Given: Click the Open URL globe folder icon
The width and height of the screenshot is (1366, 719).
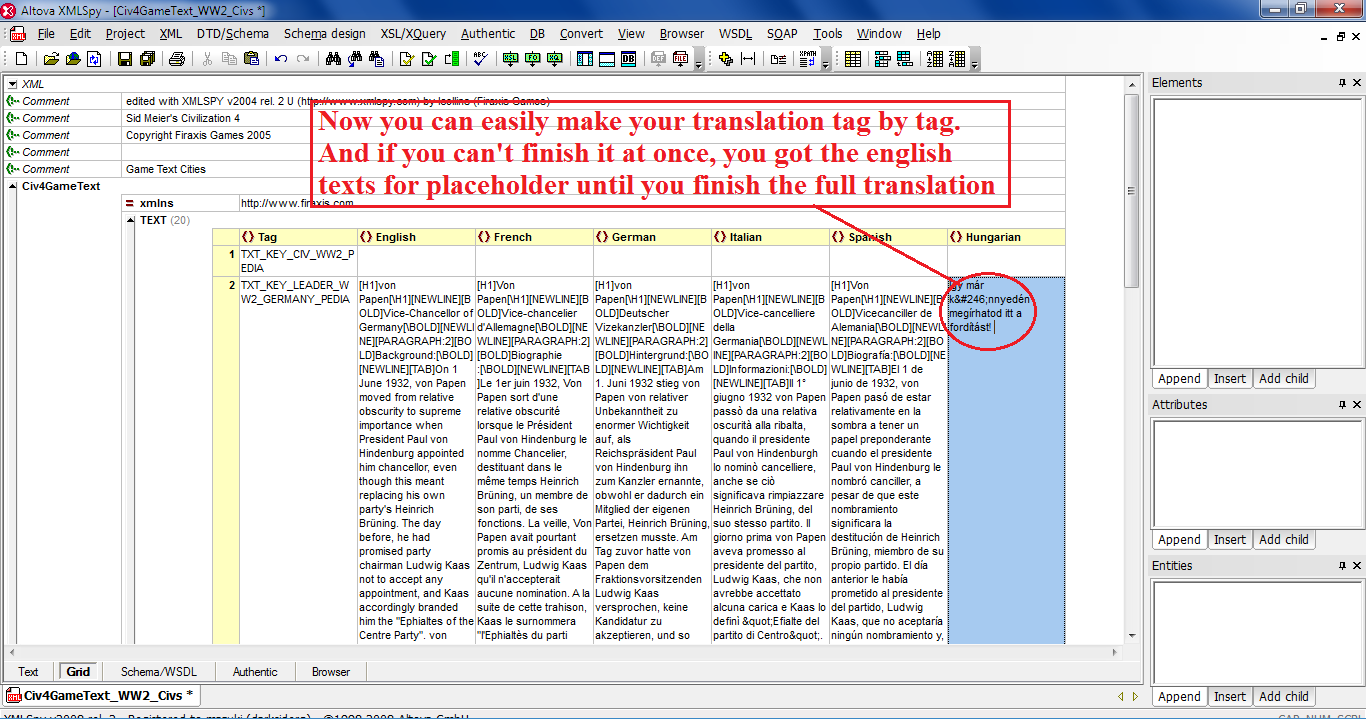Looking at the screenshot, I should tap(73, 59).
